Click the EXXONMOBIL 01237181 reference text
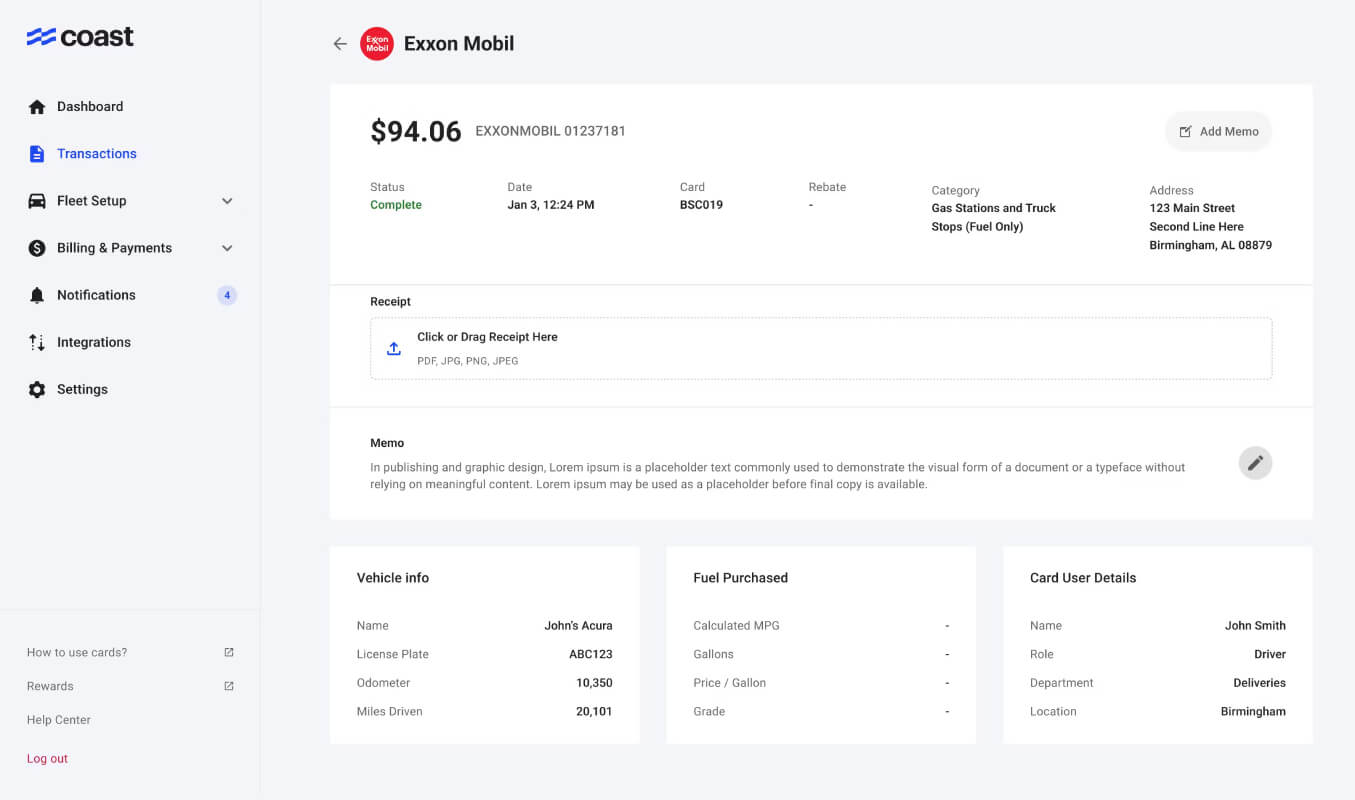Viewport: 1355px width, 800px height. pyautogui.click(x=550, y=131)
